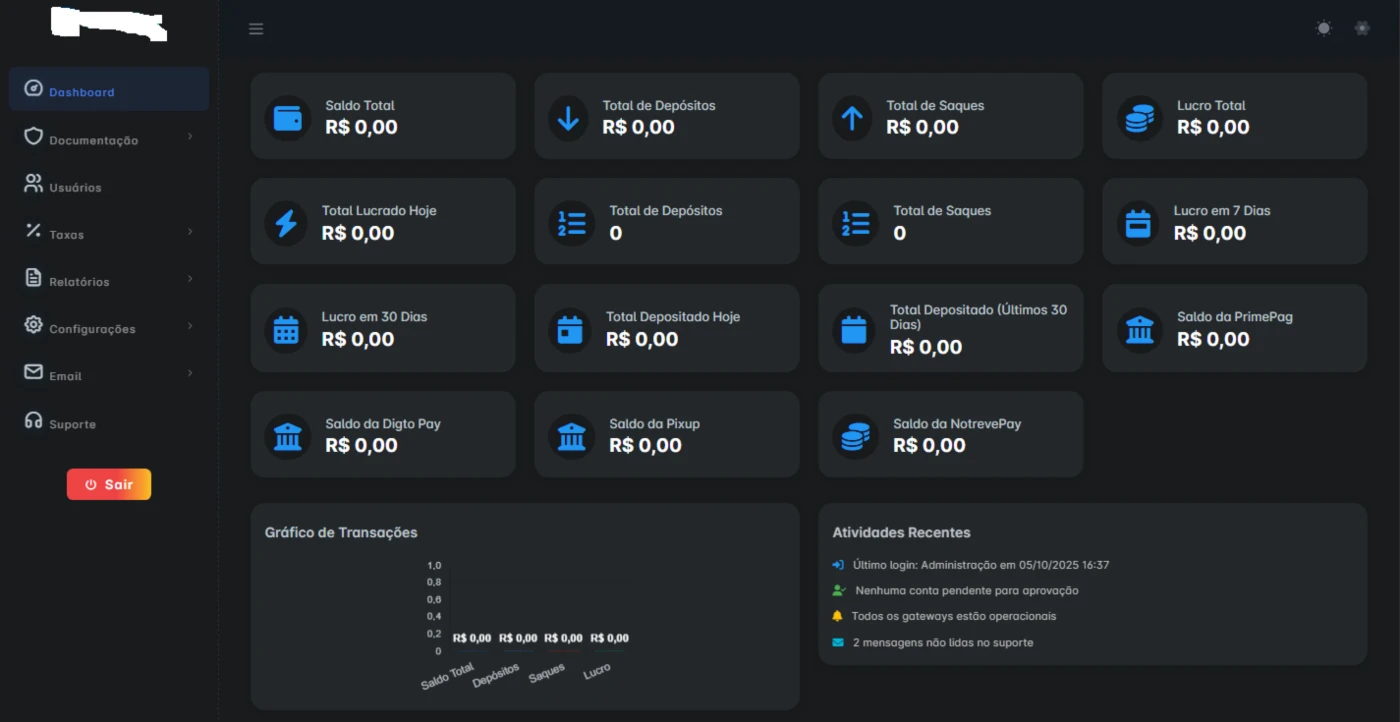This screenshot has width=1400, height=722.
Task: Click the down-arrow Total de Depósitos icon
Action: coord(568,118)
